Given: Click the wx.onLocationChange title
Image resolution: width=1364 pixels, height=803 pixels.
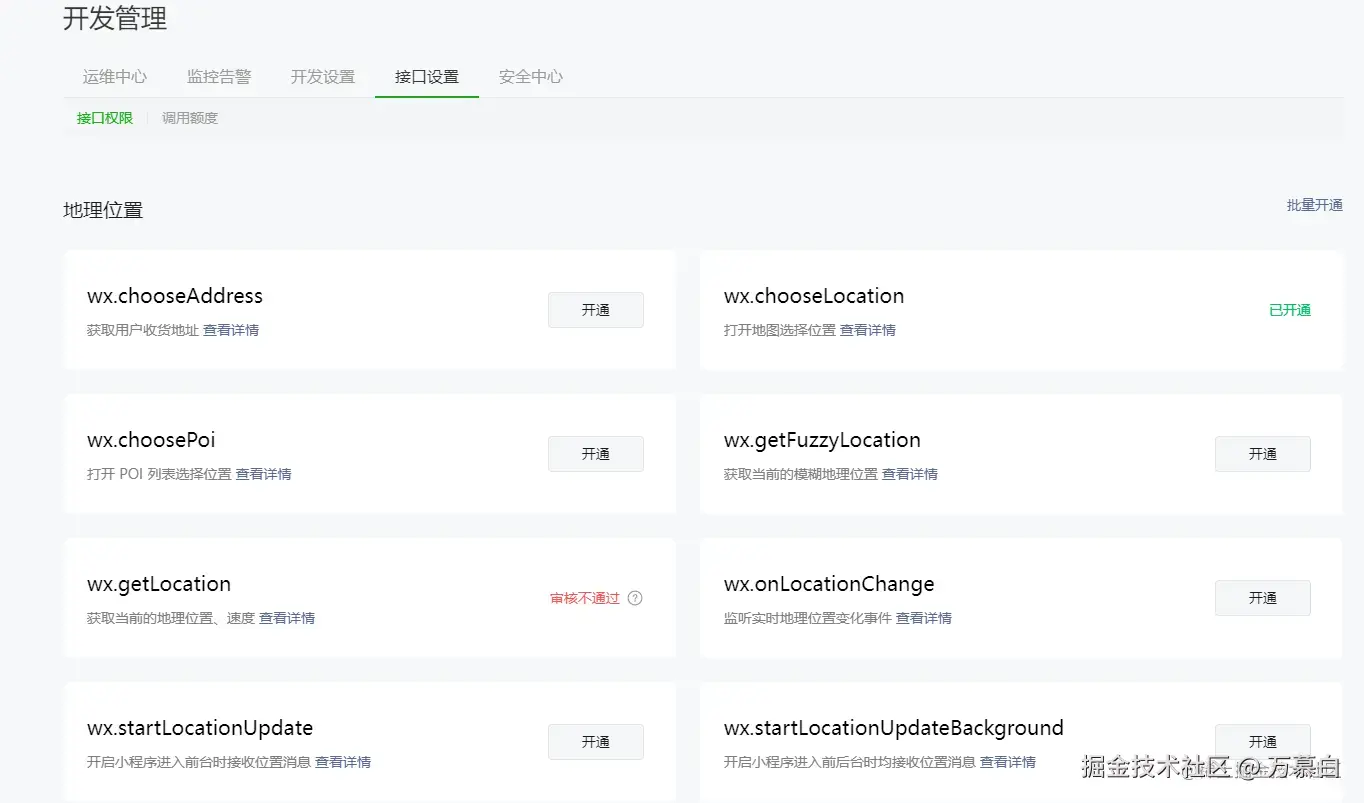Looking at the screenshot, I should click(829, 584).
